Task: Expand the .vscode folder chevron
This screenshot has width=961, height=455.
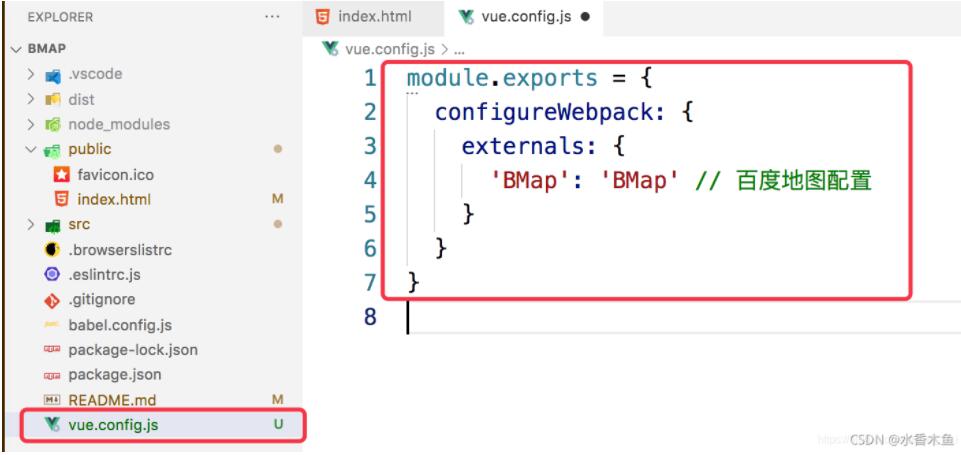Action: pos(31,74)
